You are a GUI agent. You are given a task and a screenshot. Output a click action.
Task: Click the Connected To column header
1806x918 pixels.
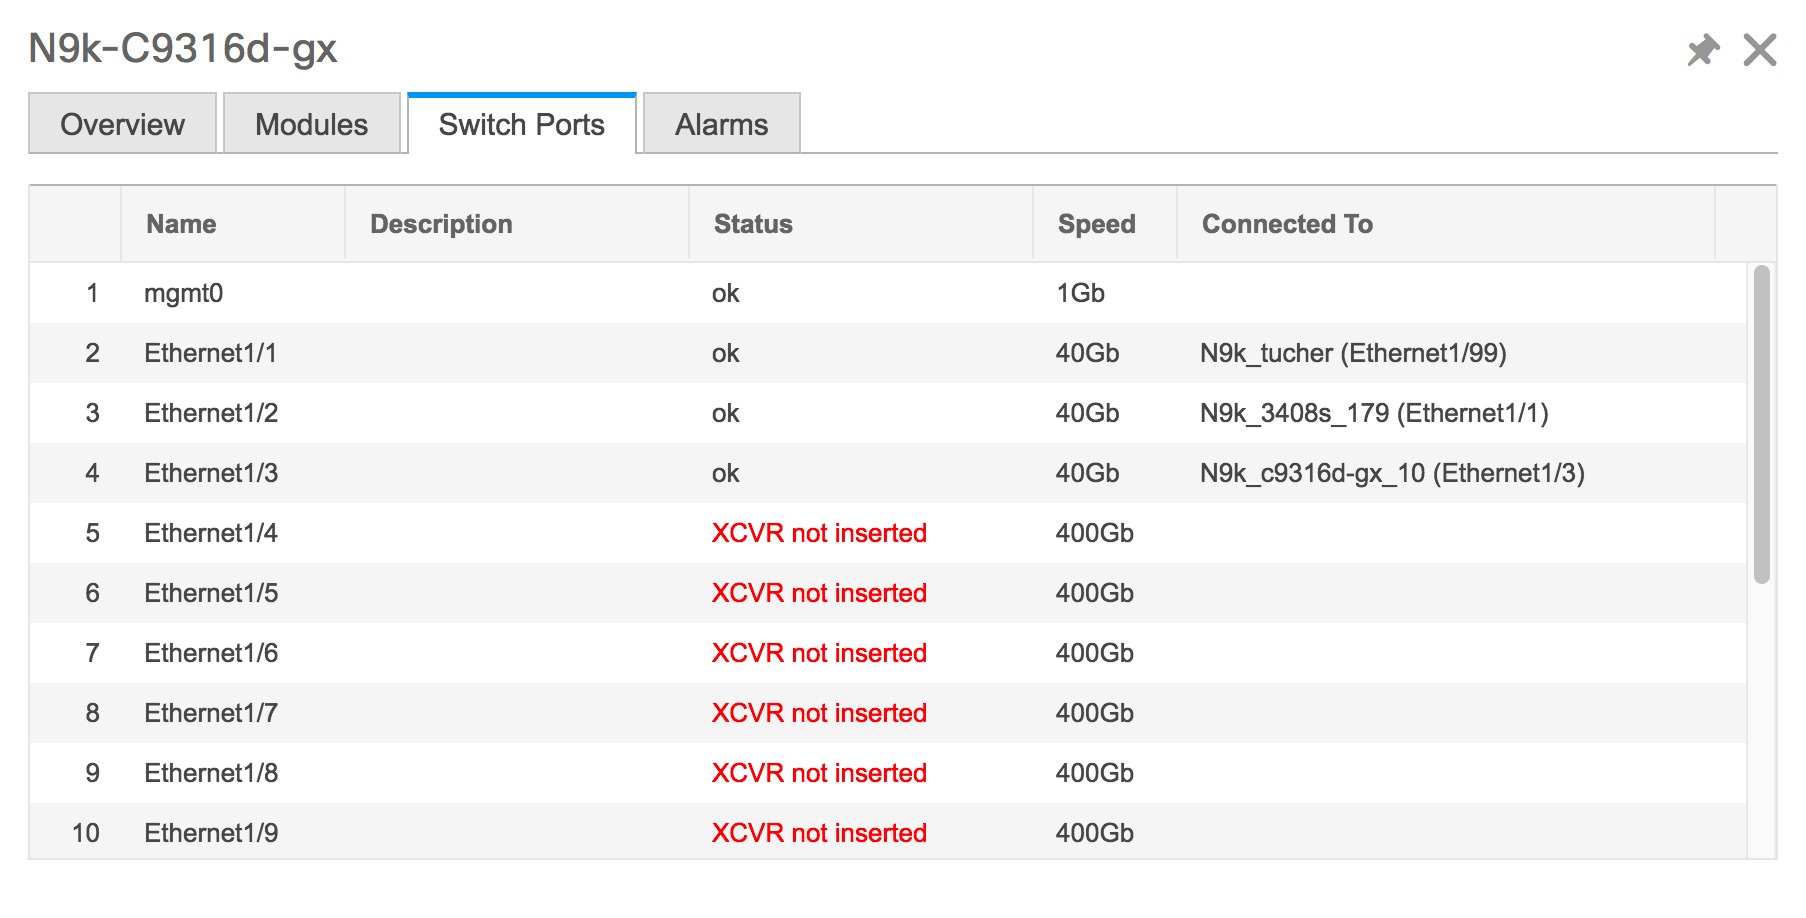[1287, 224]
